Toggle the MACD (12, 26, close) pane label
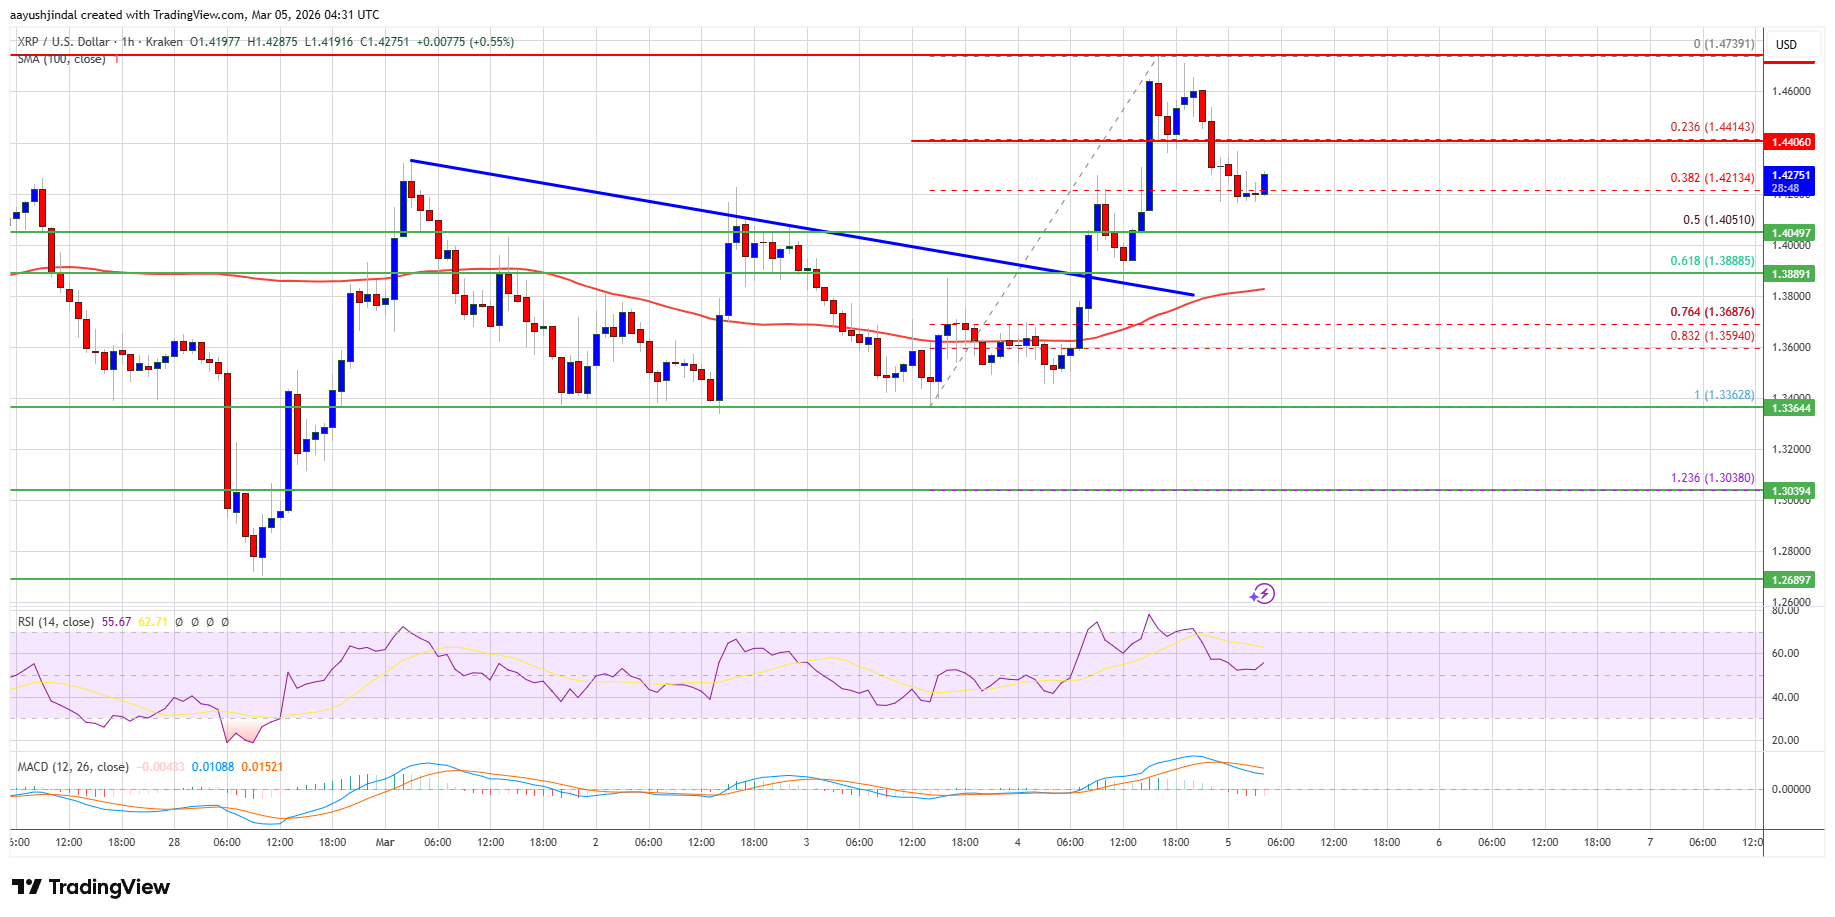This screenshot has width=1835, height=917. pyautogui.click(x=70, y=767)
